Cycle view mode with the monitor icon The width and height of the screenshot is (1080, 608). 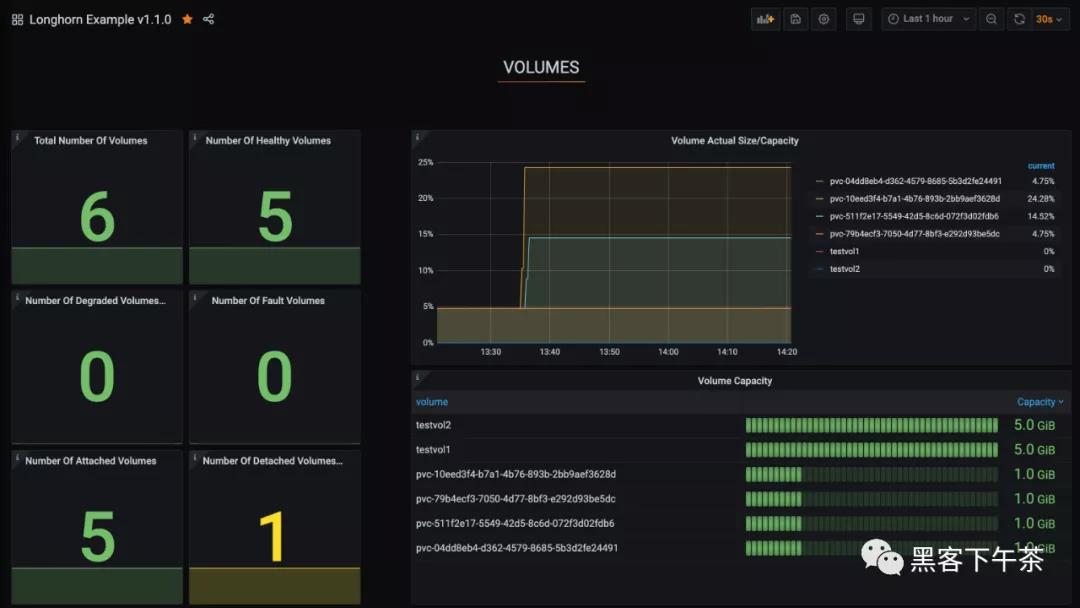(x=858, y=19)
